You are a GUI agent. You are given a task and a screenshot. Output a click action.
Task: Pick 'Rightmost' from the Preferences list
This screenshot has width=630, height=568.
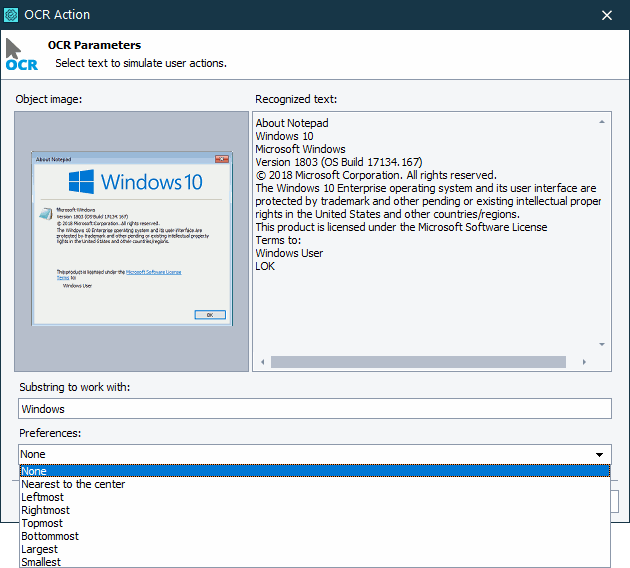pos(45,510)
